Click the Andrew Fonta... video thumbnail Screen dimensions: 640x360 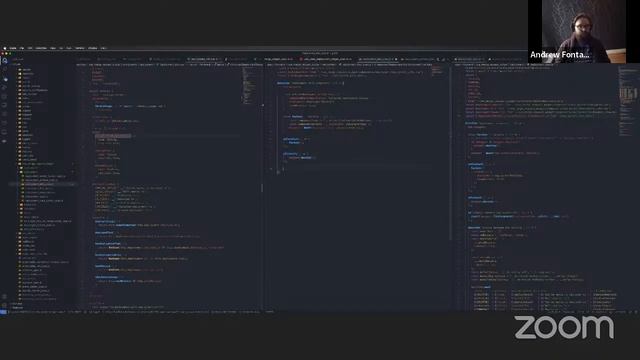[584, 31]
